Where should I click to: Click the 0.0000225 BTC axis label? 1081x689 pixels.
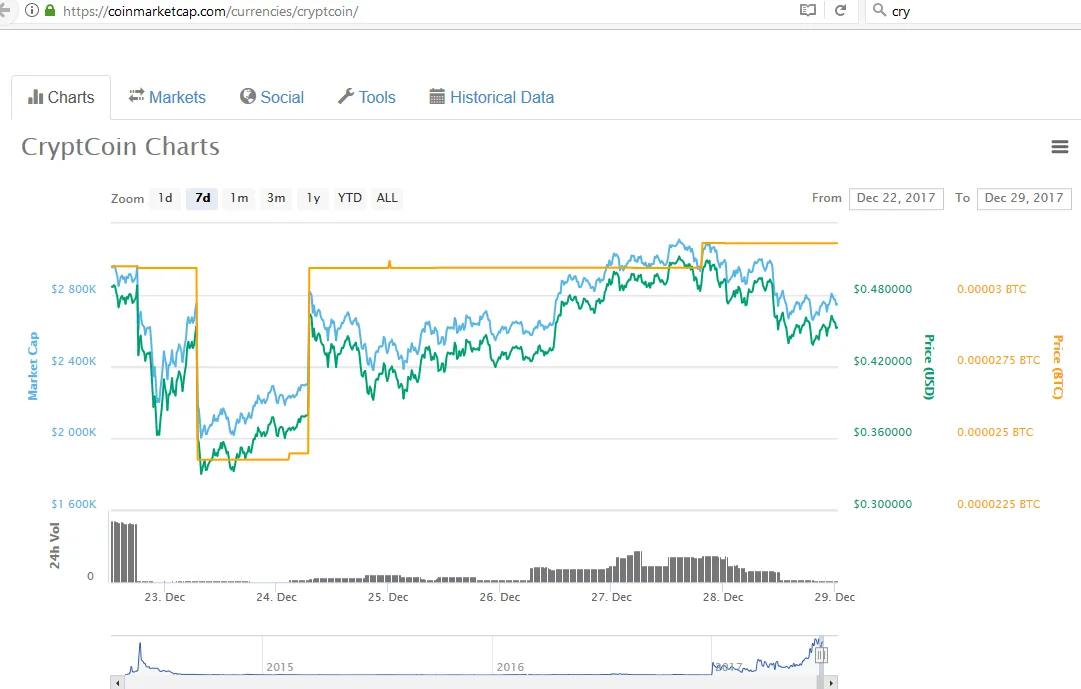click(998, 504)
